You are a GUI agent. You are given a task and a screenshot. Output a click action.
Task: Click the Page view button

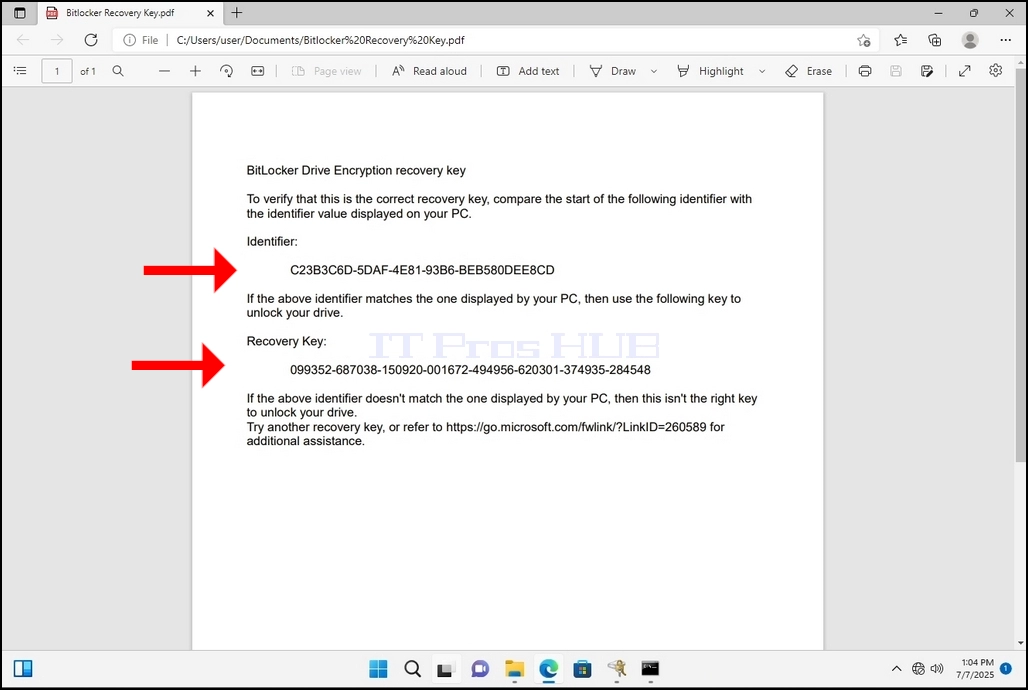[x=326, y=71]
